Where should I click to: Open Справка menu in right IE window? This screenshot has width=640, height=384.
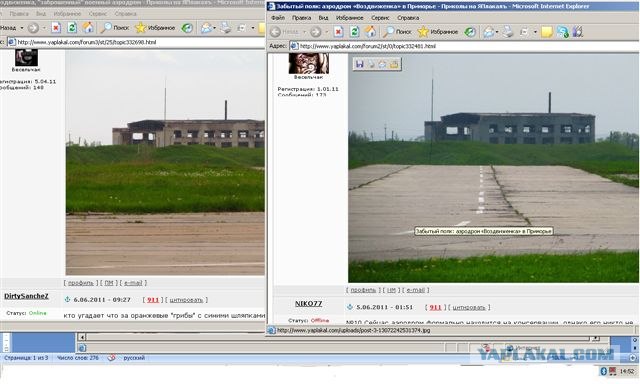pos(408,18)
